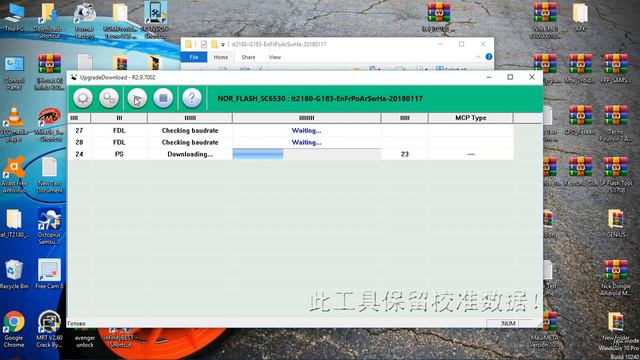Open the MRT V2.60 Crack desktop icon
The height and width of the screenshot is (360, 640).
tap(49, 330)
